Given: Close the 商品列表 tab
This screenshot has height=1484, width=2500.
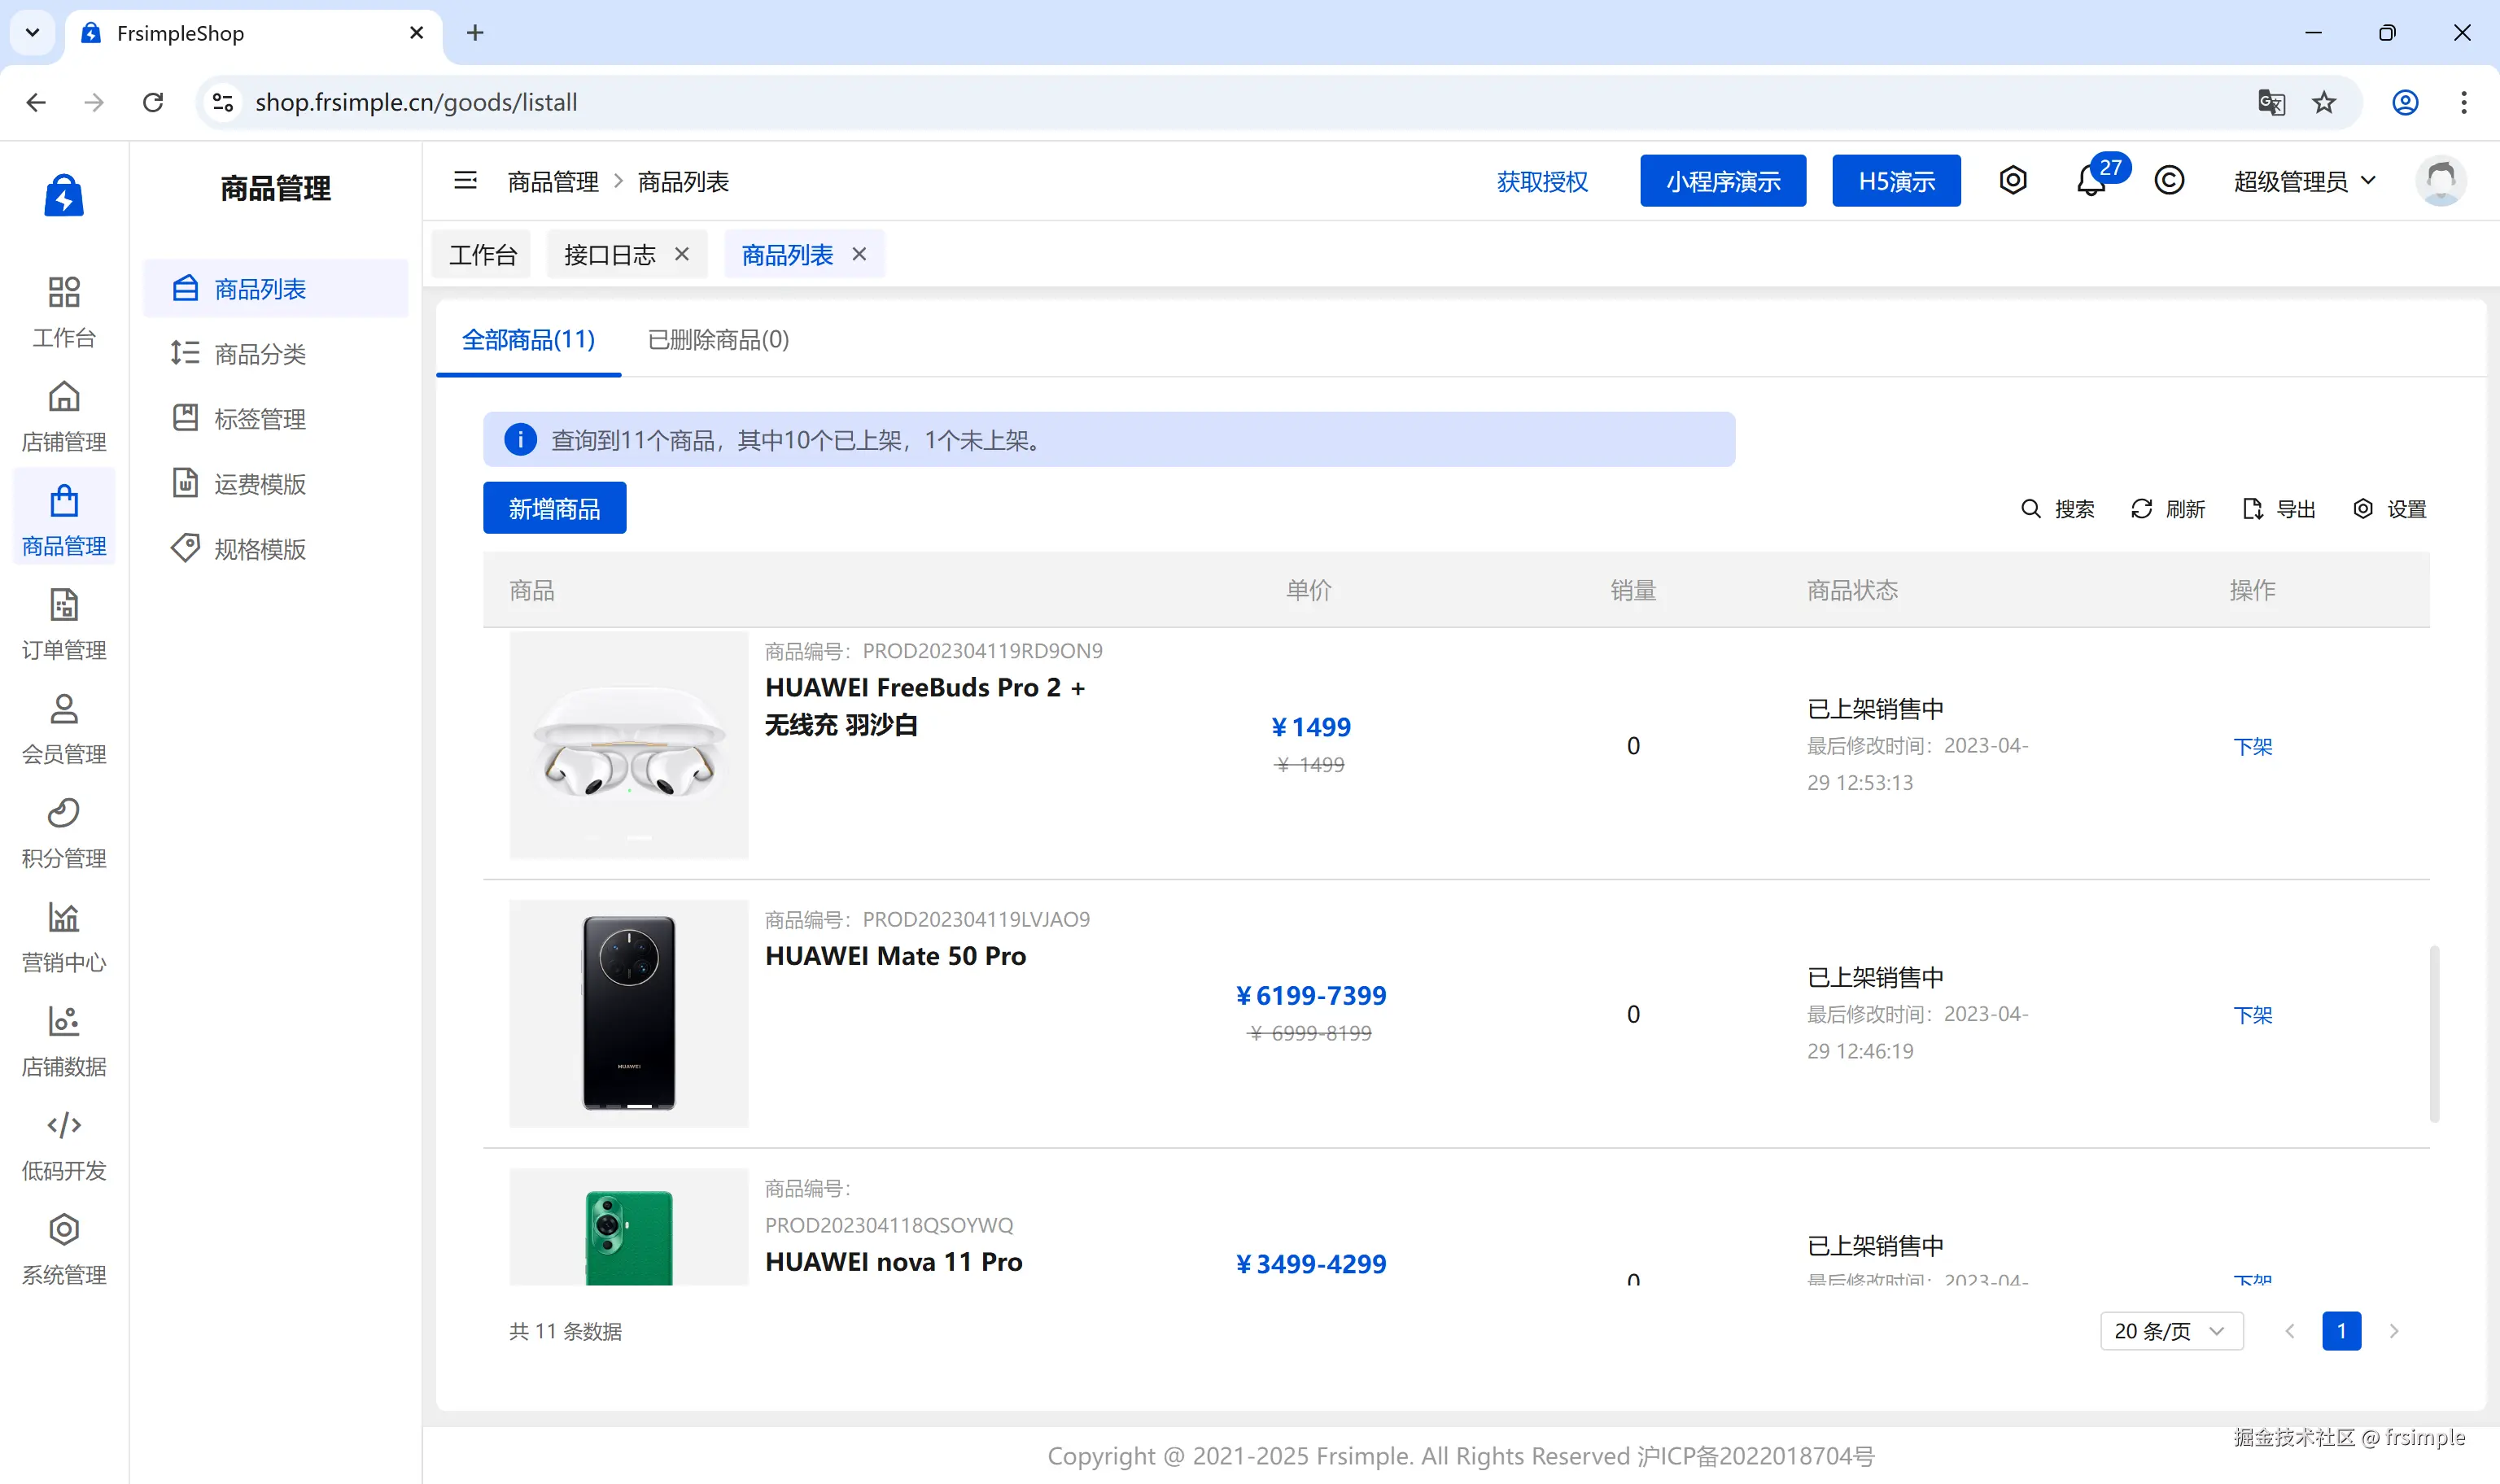Looking at the screenshot, I should (x=859, y=254).
